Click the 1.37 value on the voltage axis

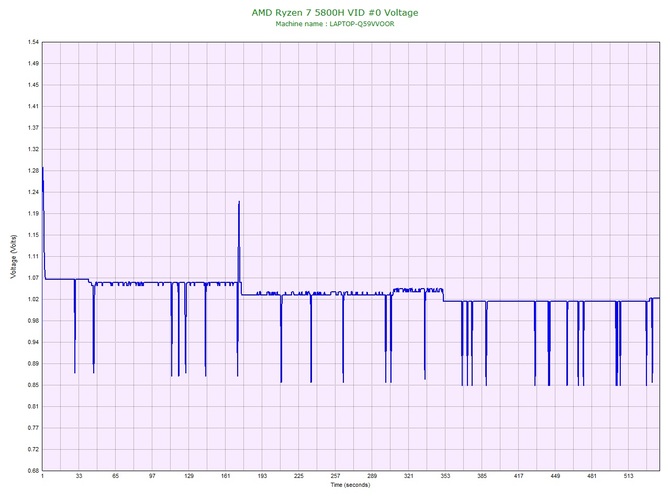tap(33, 128)
